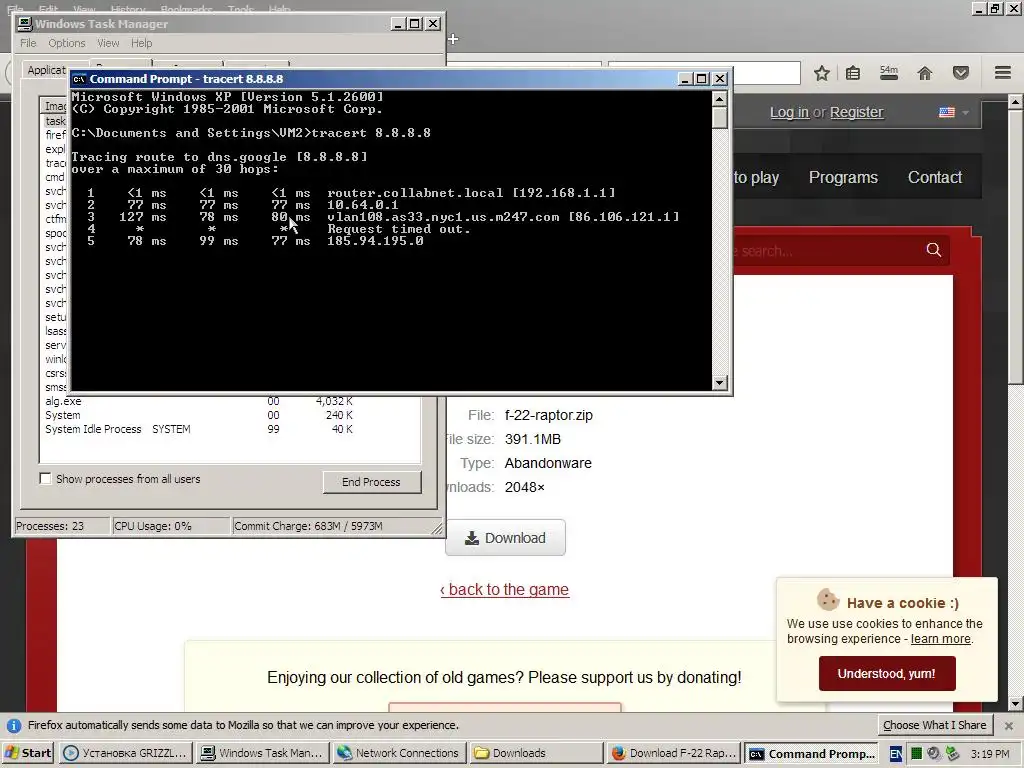Click Choose What I Share button
The image size is (1024, 768).
point(935,726)
